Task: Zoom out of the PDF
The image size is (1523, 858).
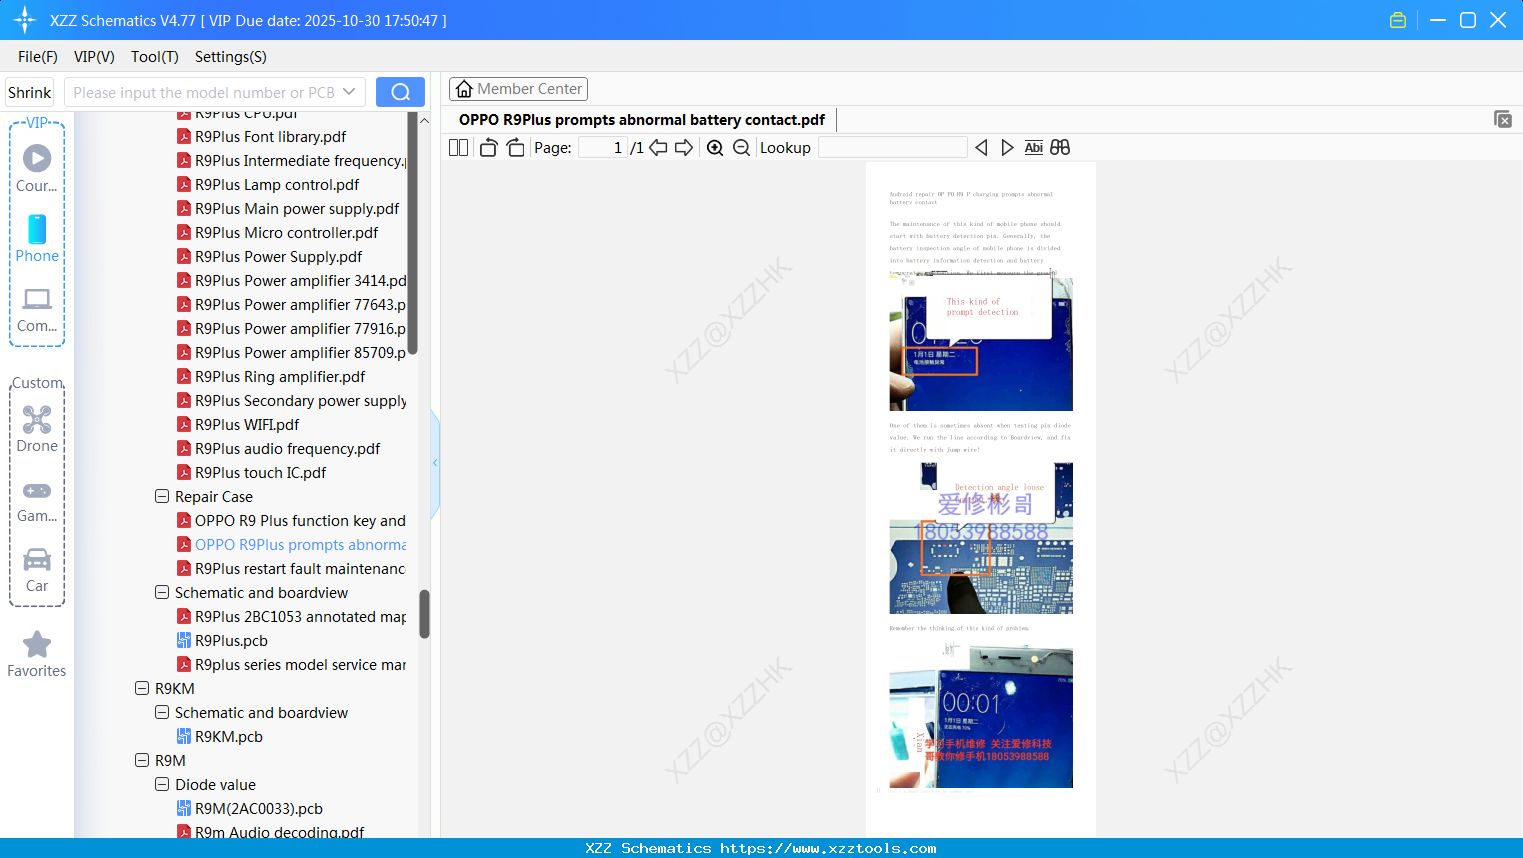Action: pos(741,148)
